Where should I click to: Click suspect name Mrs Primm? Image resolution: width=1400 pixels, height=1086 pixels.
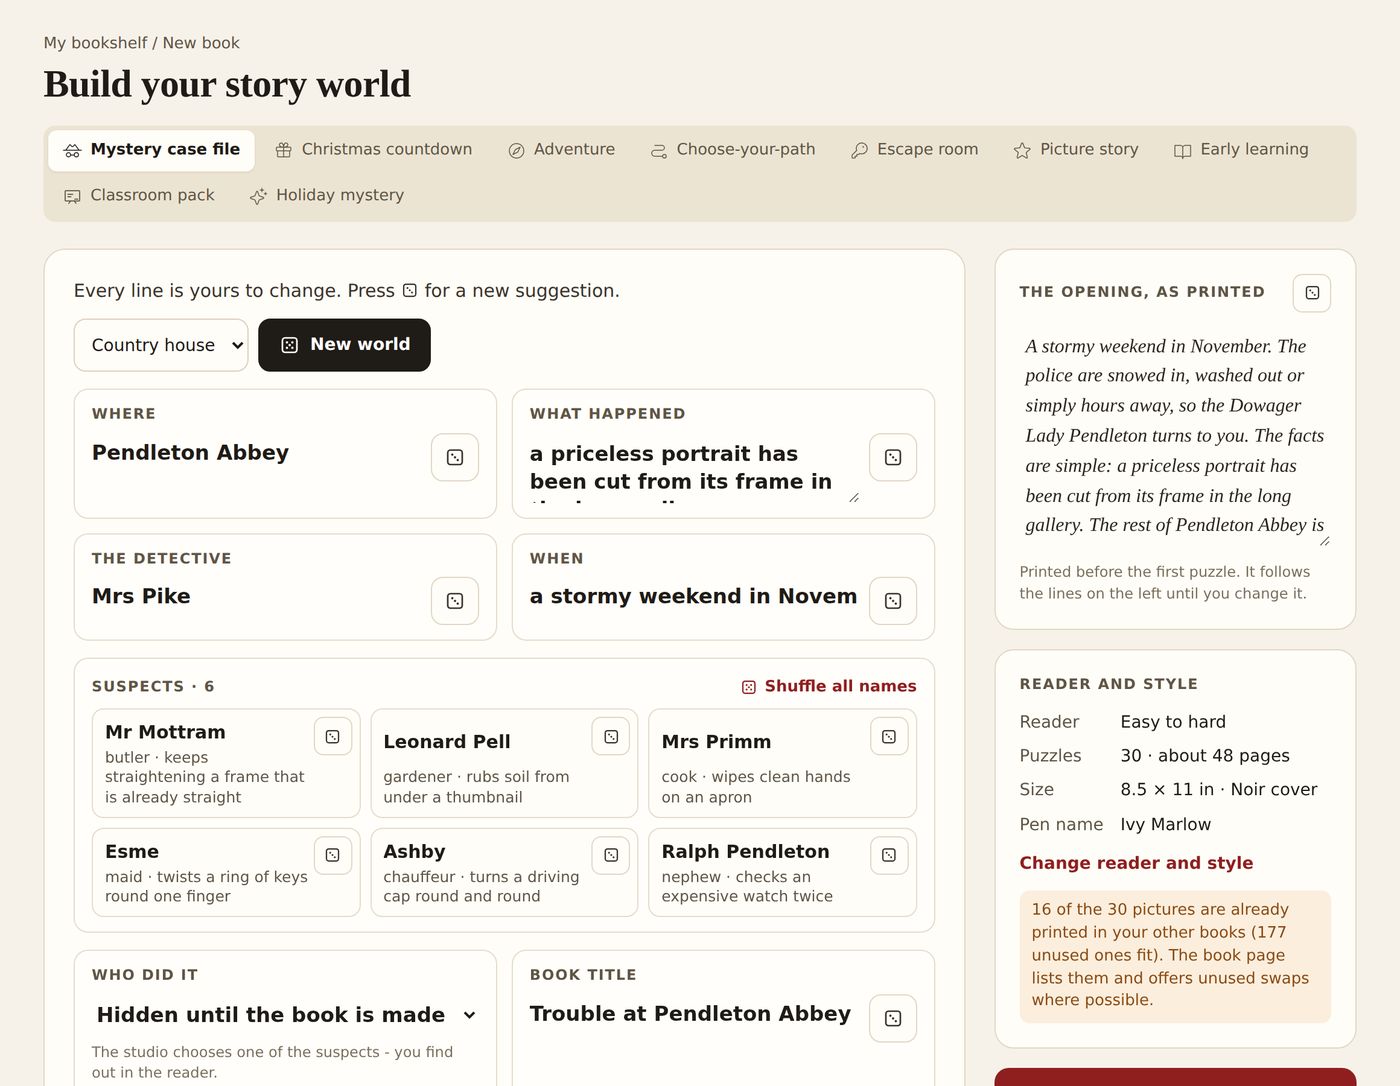tap(716, 742)
